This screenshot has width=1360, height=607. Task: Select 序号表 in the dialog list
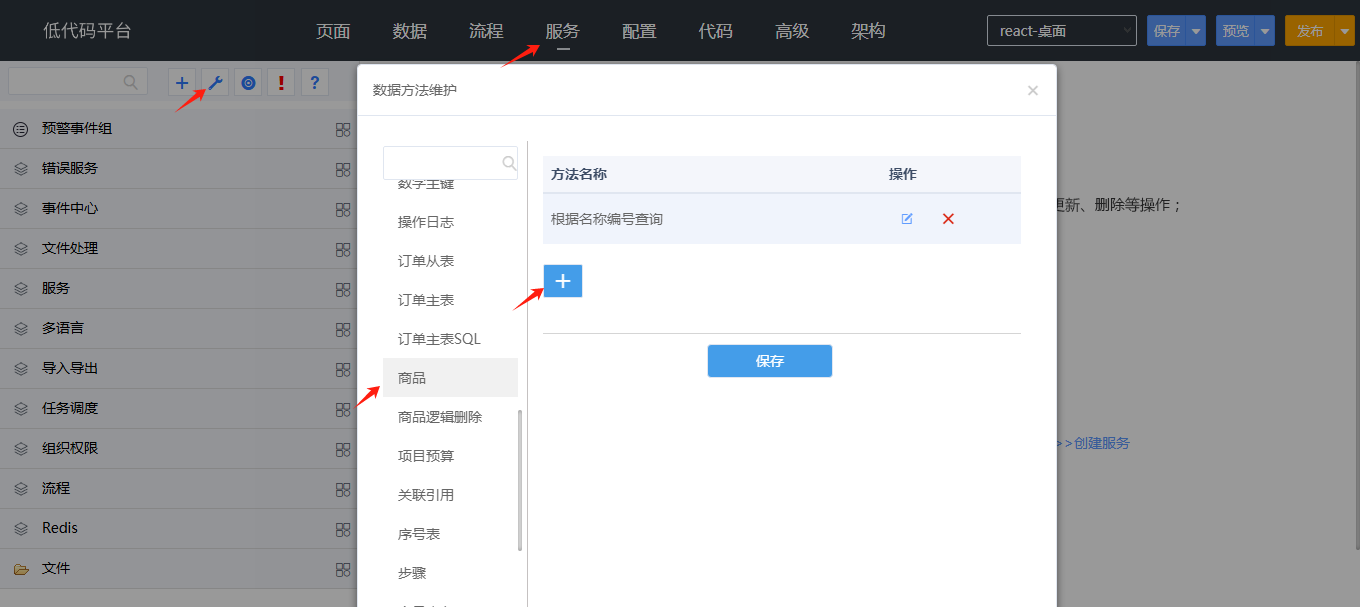pos(450,534)
